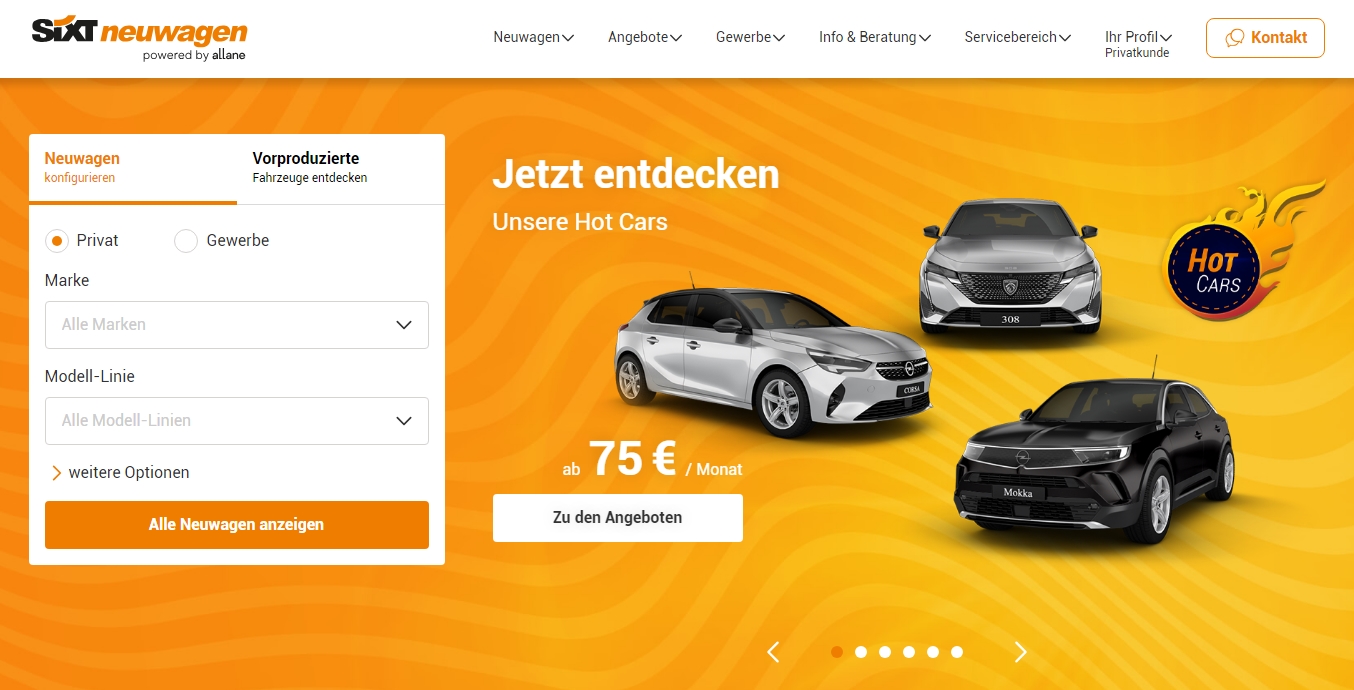
Task: Click the Sixt neuwagen logo
Action: point(139,39)
